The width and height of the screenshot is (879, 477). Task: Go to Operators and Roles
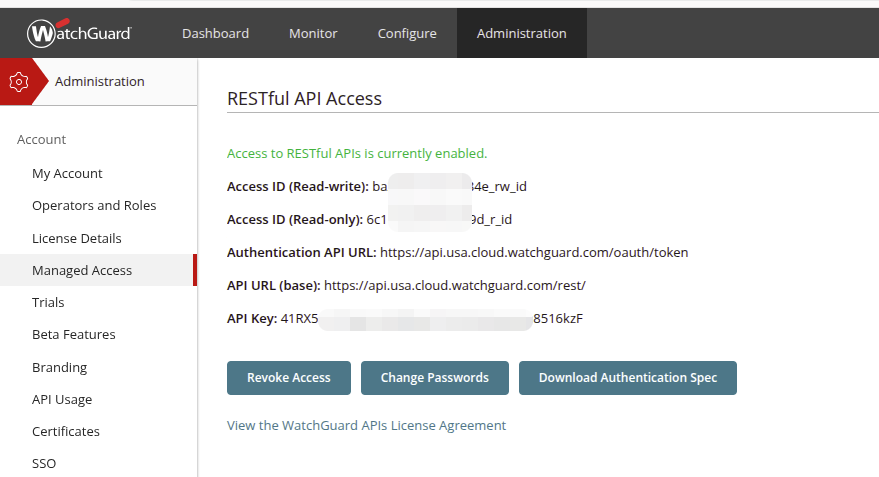point(94,206)
